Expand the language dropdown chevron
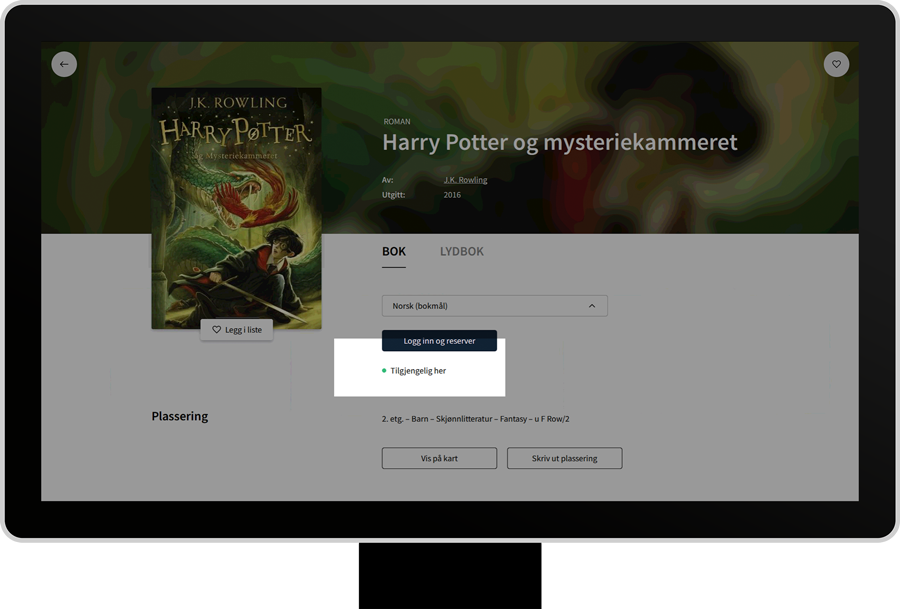This screenshot has height=609, width=900. click(591, 306)
